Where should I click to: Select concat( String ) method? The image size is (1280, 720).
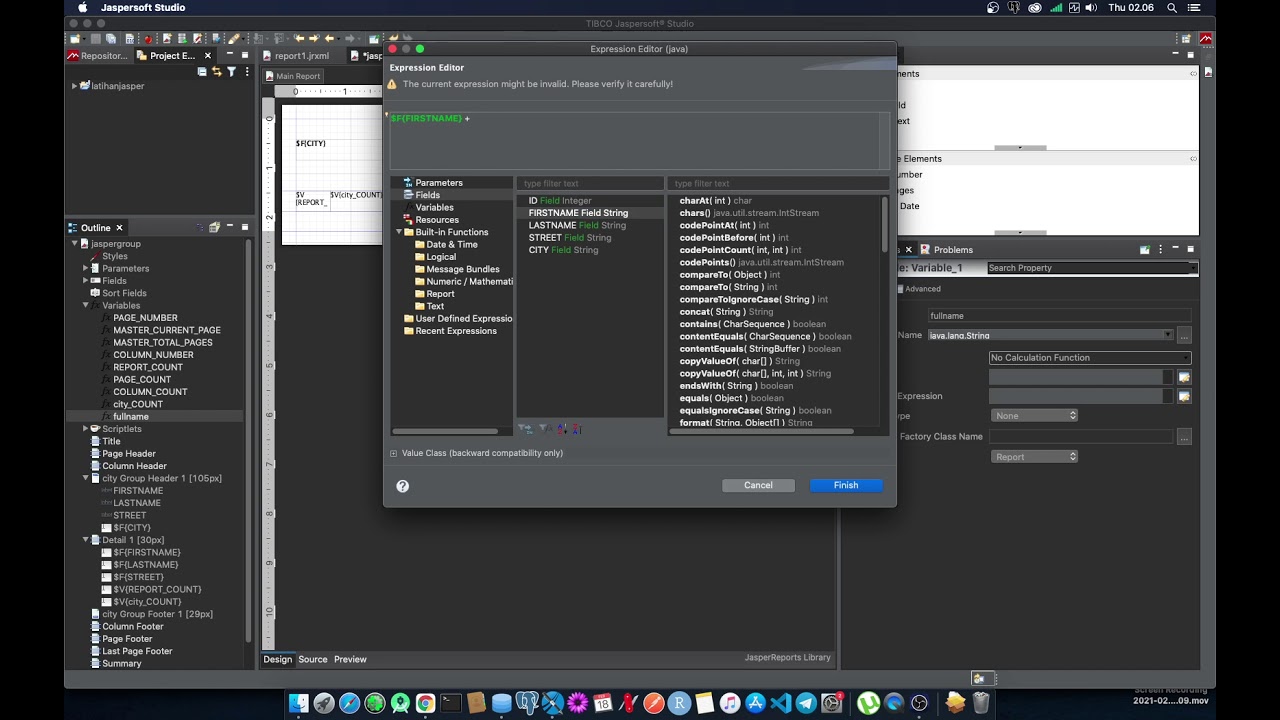click(726, 312)
